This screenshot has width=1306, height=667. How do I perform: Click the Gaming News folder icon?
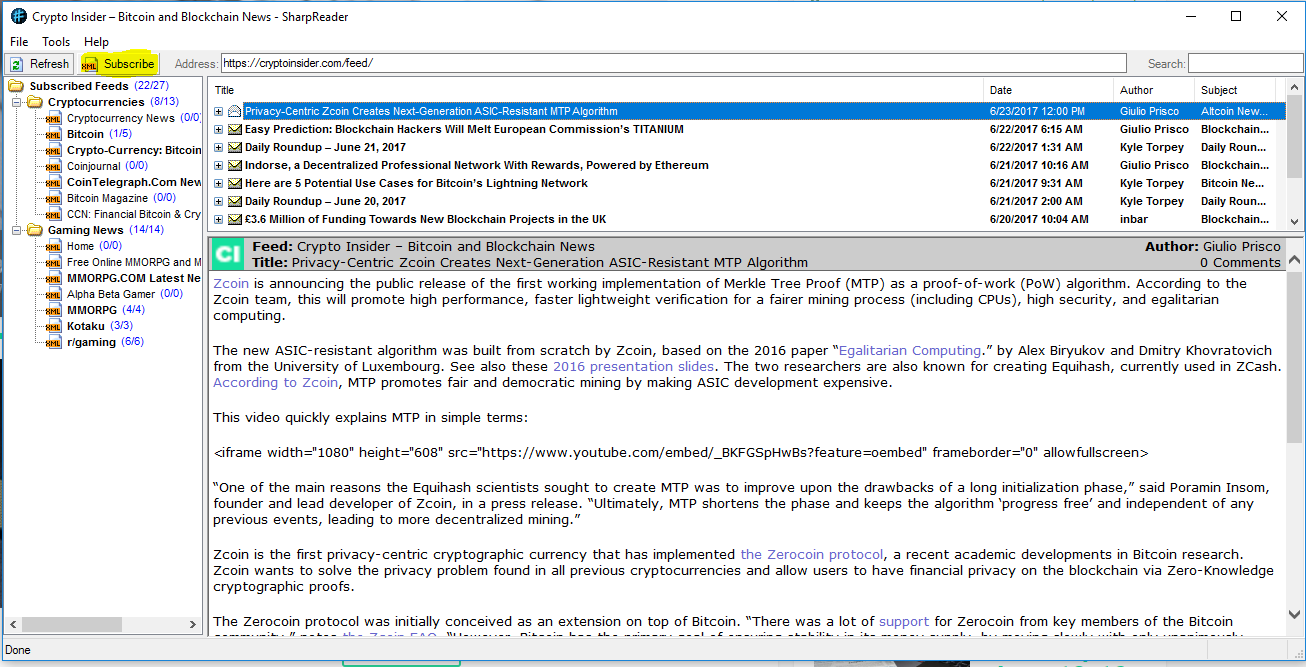(35, 230)
